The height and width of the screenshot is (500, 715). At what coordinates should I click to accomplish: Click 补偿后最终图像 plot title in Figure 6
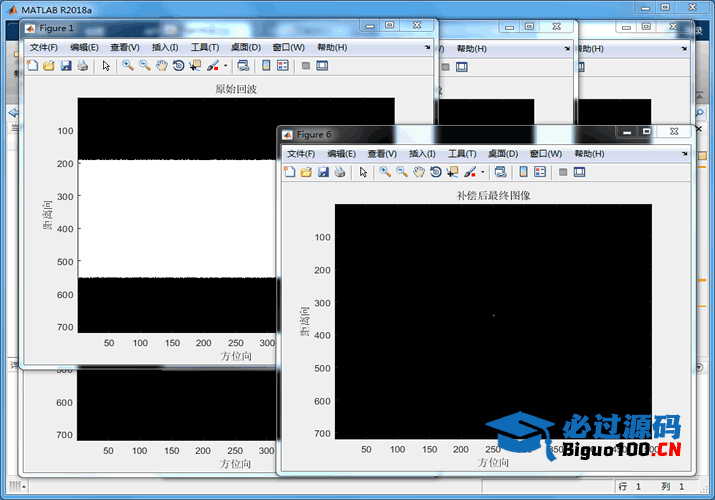(x=493, y=196)
